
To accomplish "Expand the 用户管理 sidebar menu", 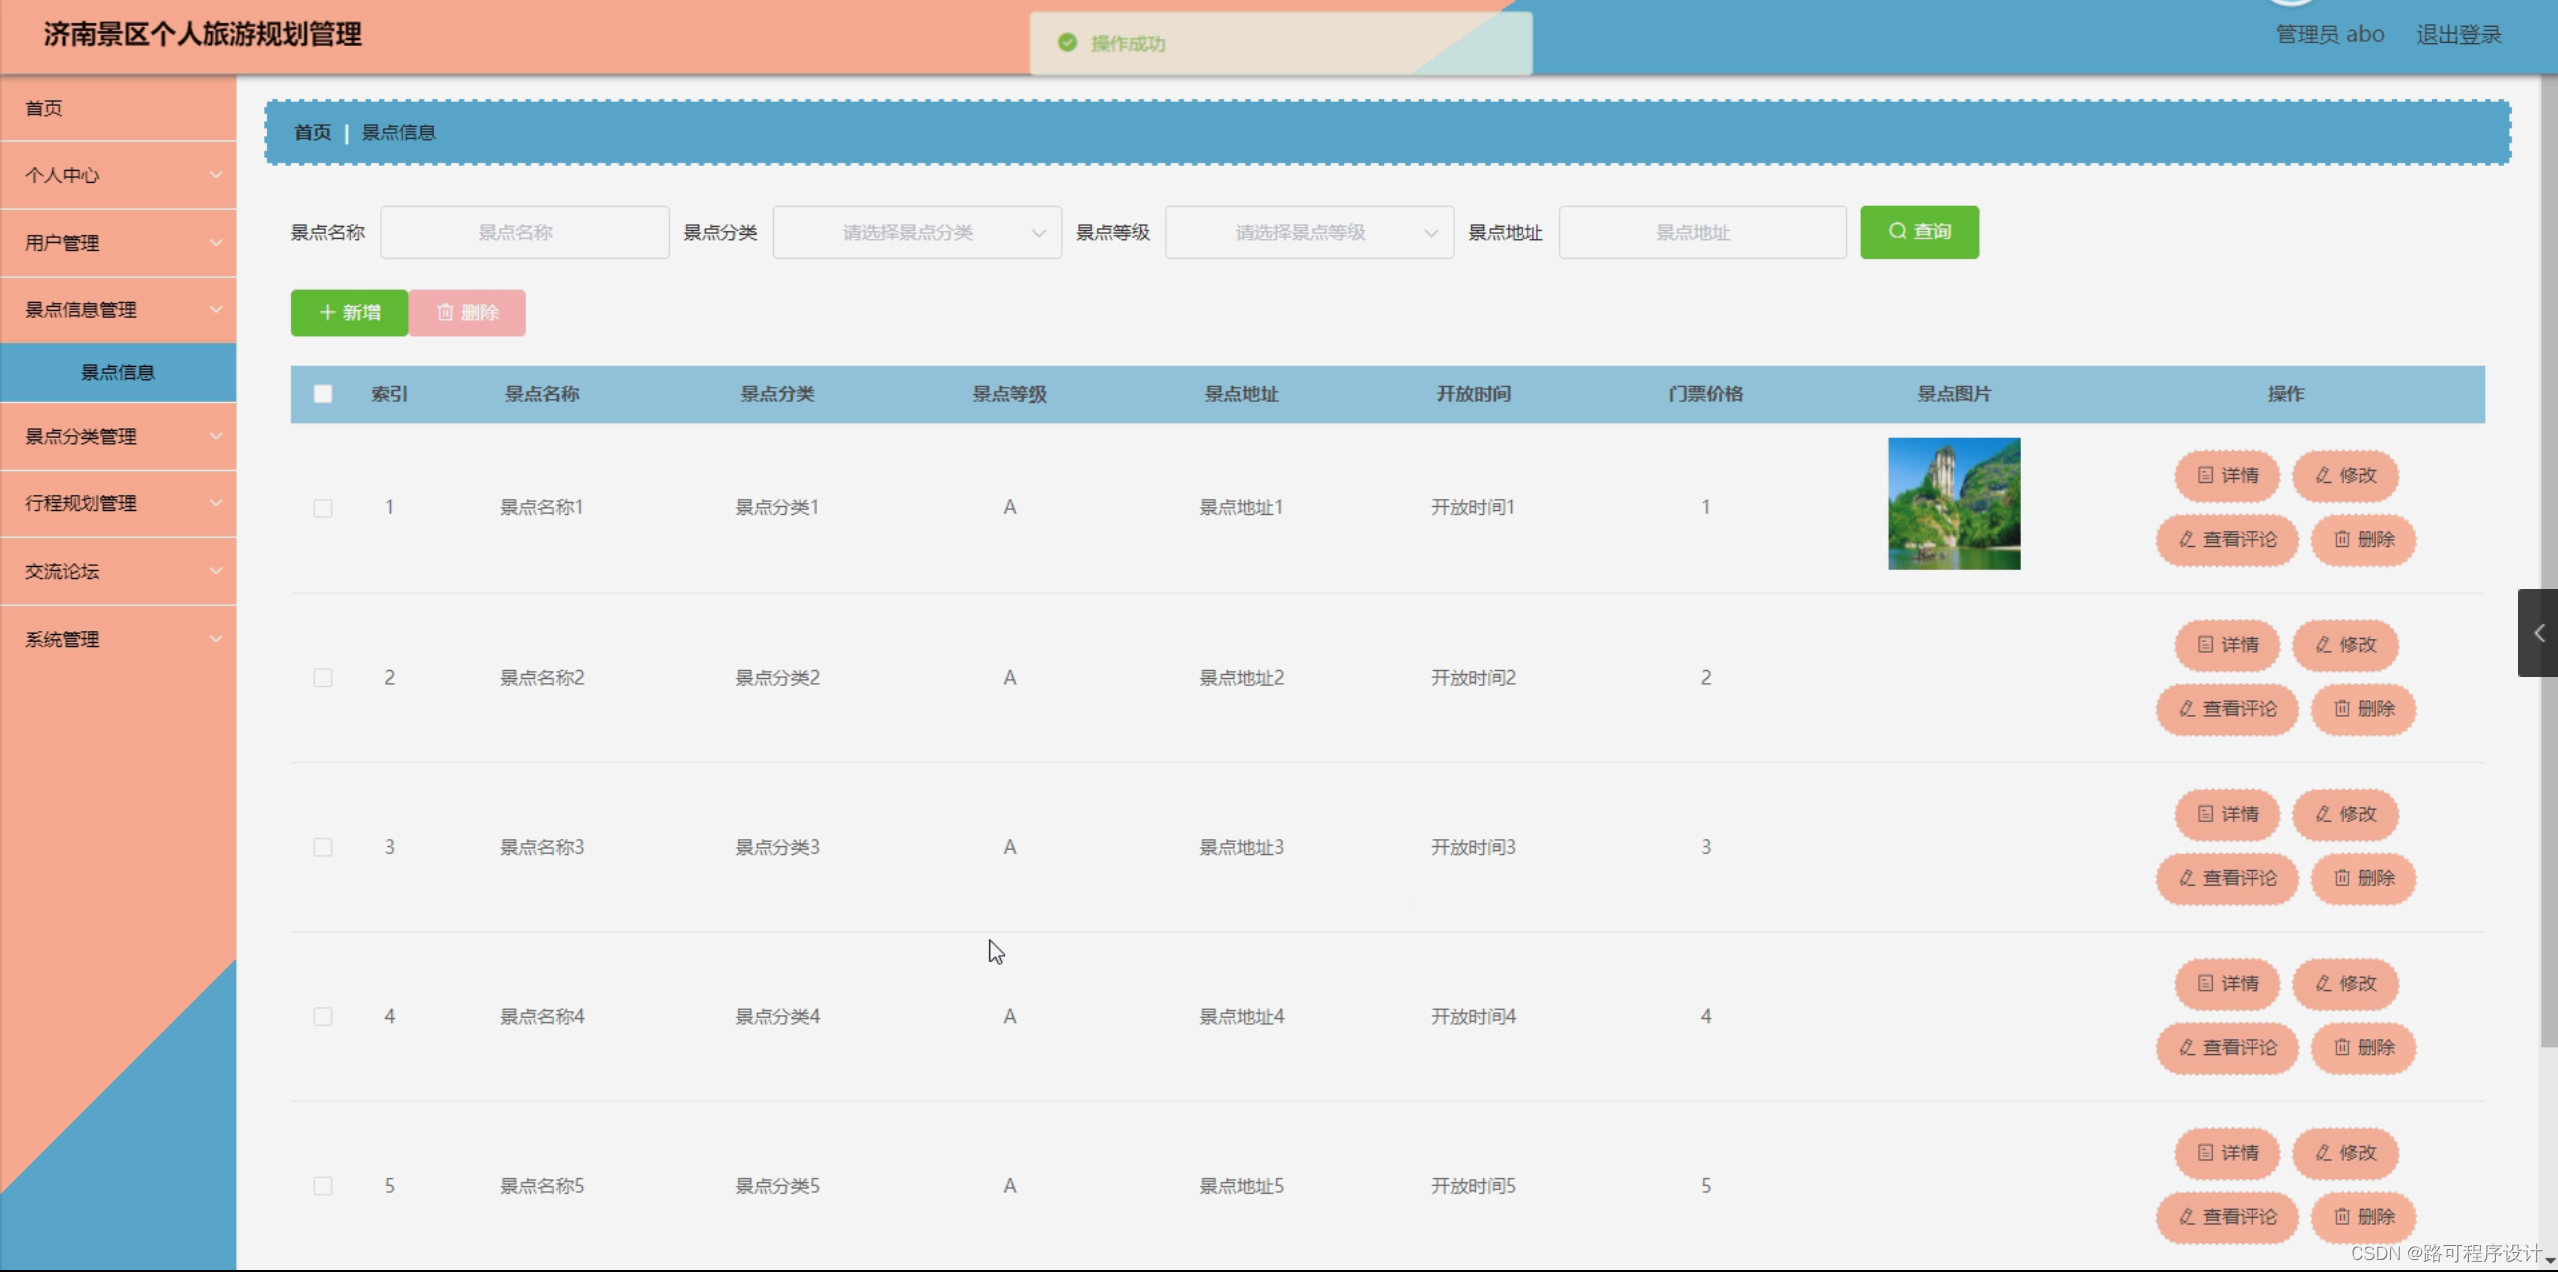I will pyautogui.click(x=118, y=243).
